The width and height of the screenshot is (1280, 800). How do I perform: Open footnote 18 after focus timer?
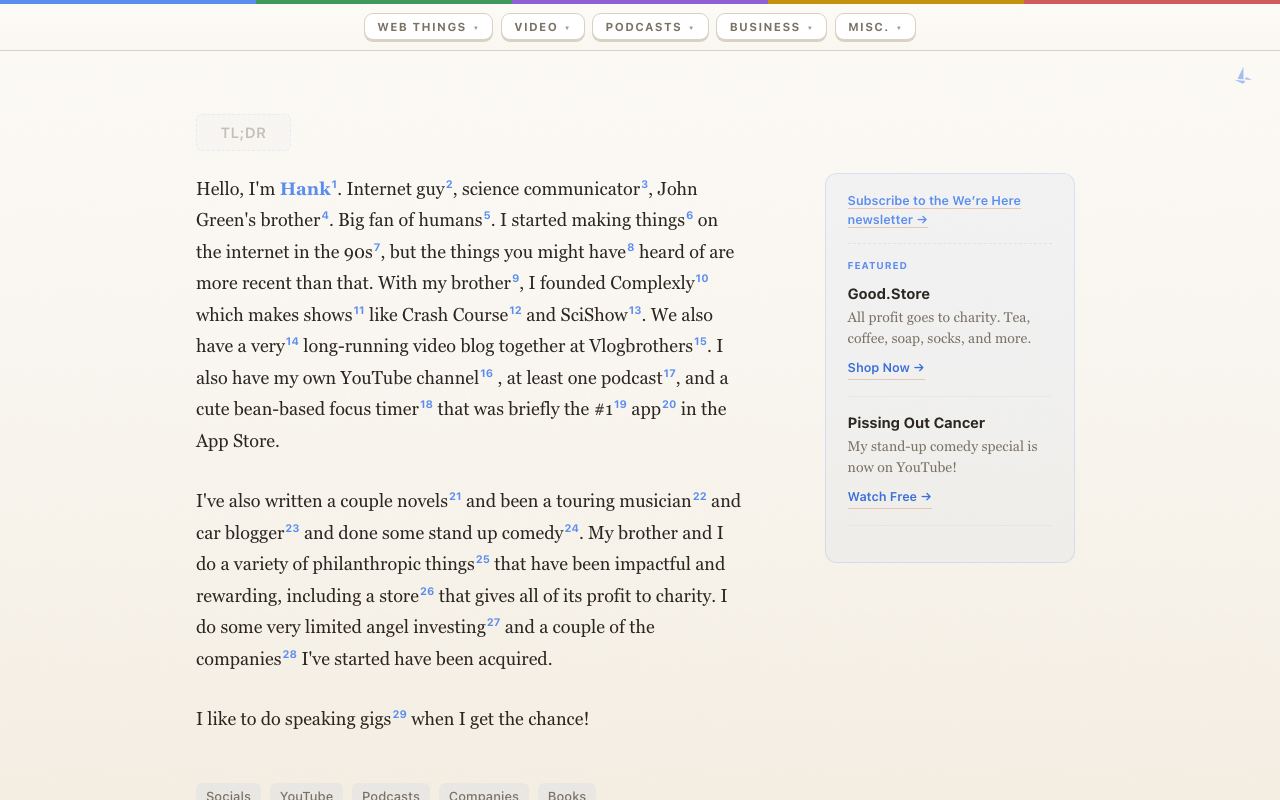[426, 404]
